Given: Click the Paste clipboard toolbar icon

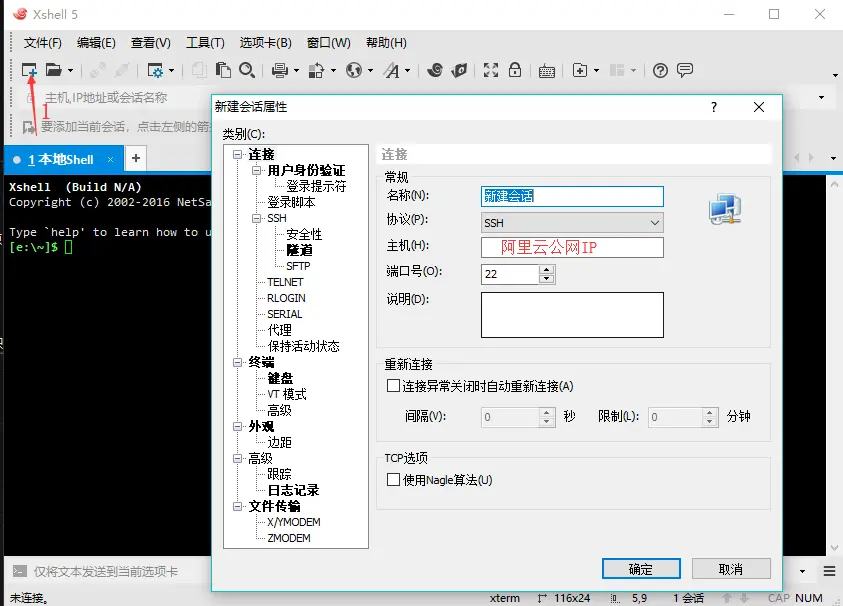Looking at the screenshot, I should pyautogui.click(x=223, y=70).
